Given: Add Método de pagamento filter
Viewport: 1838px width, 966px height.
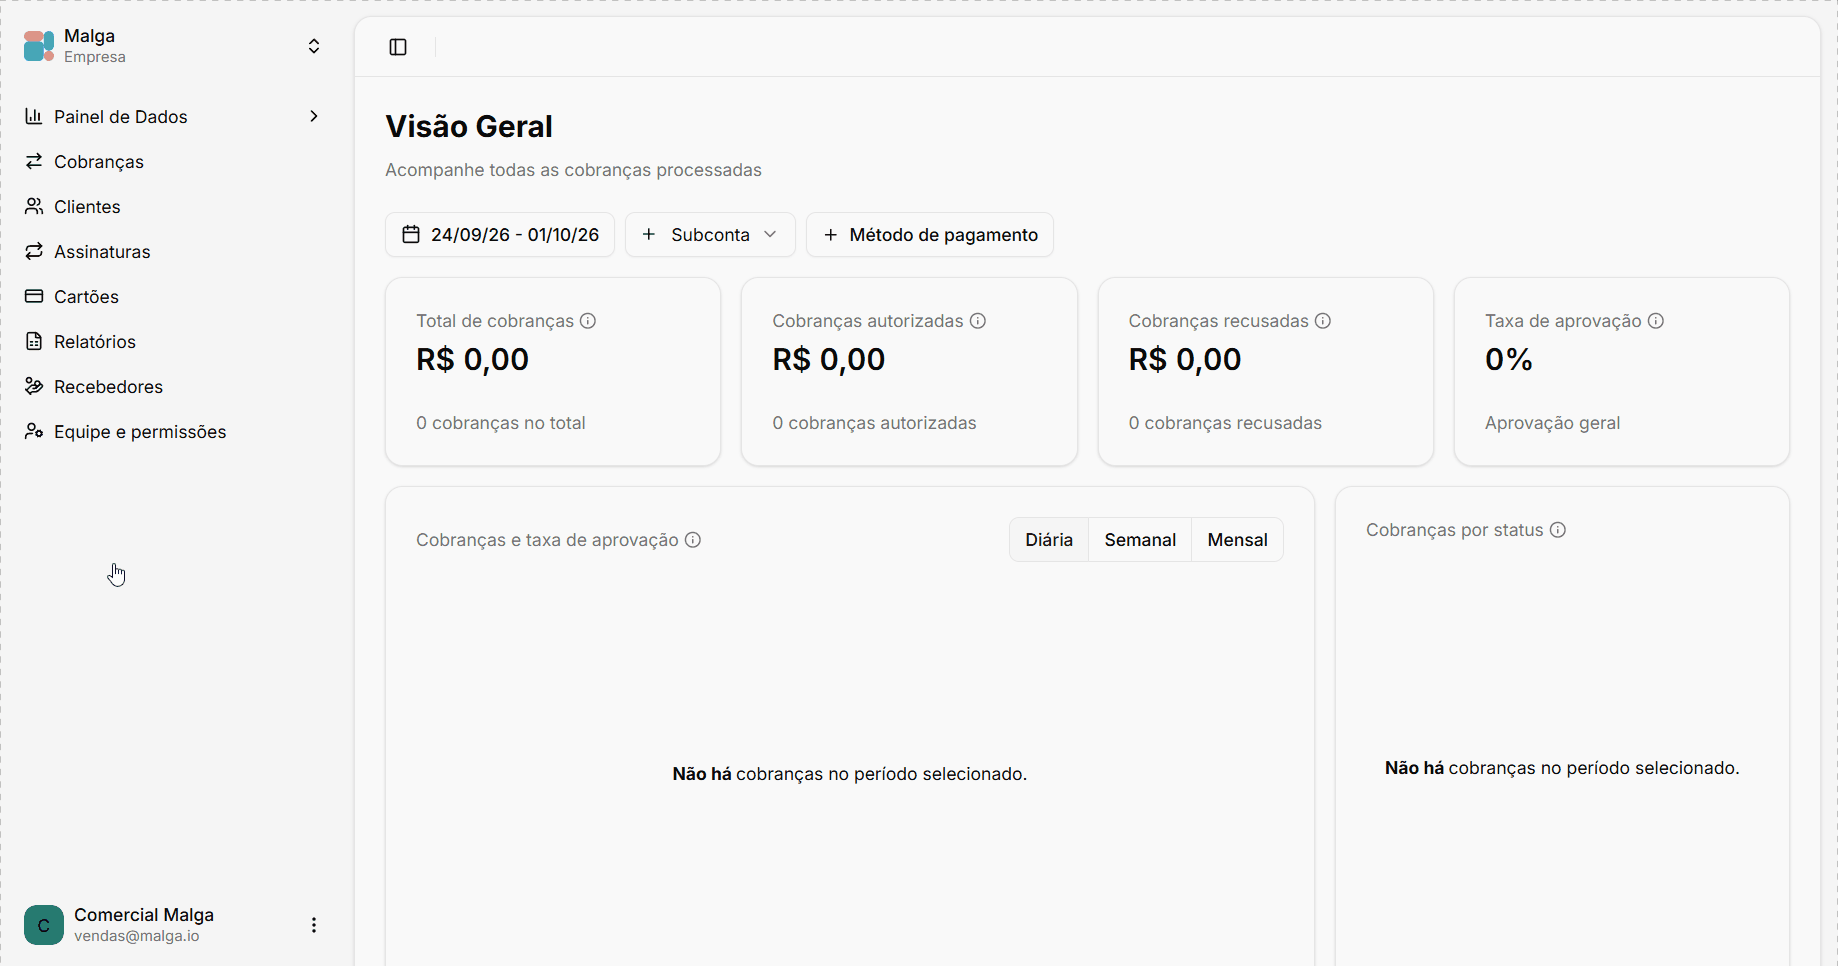Looking at the screenshot, I should coord(930,235).
